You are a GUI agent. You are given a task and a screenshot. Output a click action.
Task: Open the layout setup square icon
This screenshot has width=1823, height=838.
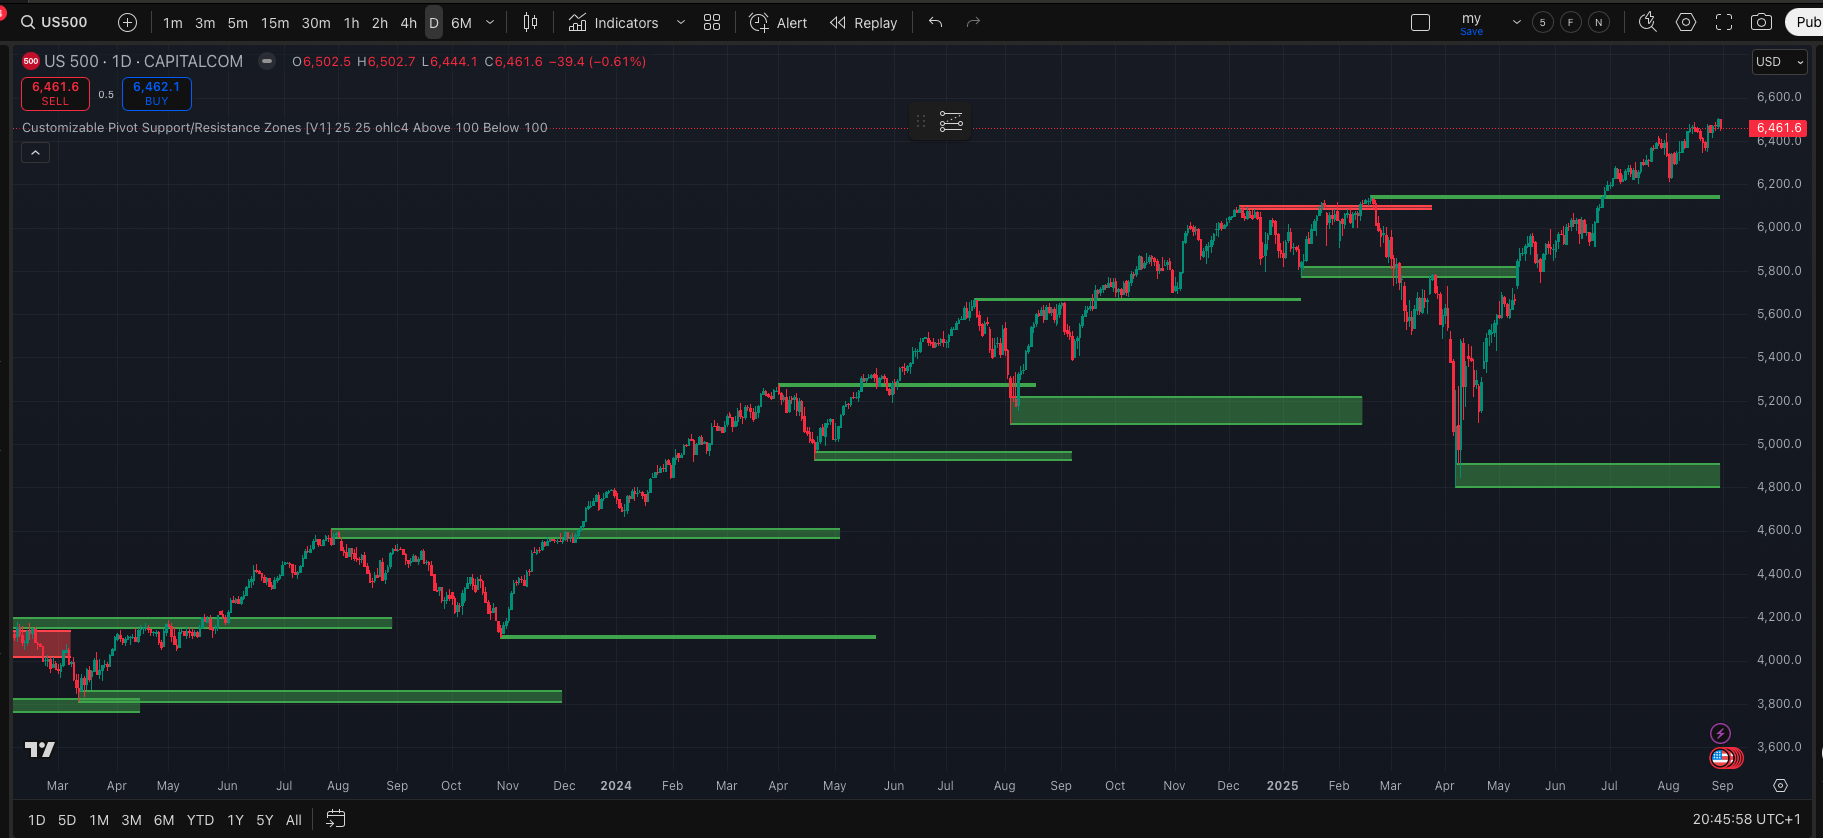click(x=1420, y=22)
